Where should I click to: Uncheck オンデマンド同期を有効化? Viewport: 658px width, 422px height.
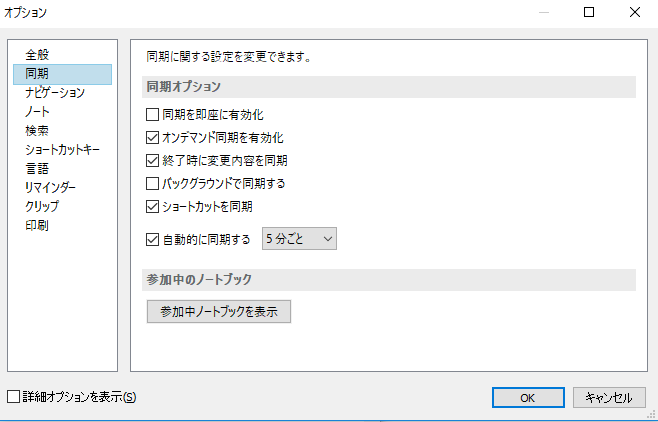[x=153, y=138]
